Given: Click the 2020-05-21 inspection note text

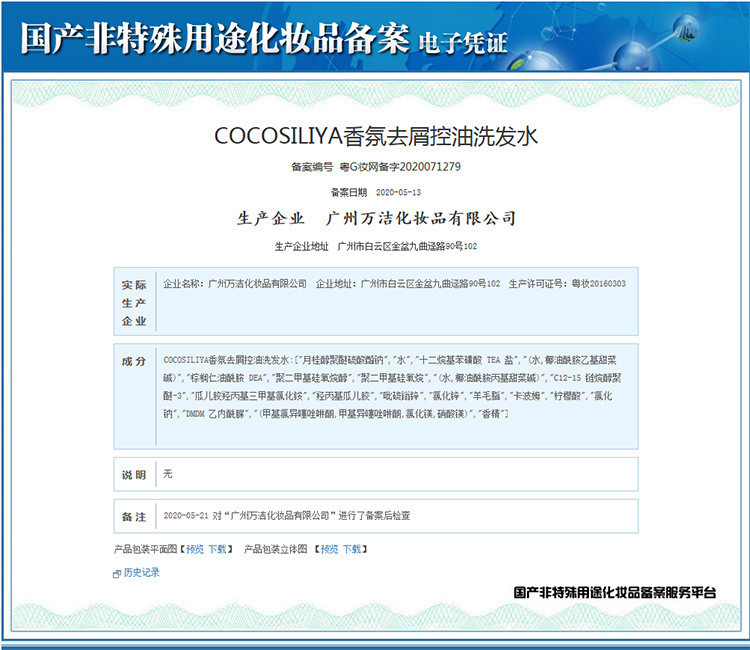Looking at the screenshot, I should click(287, 516).
